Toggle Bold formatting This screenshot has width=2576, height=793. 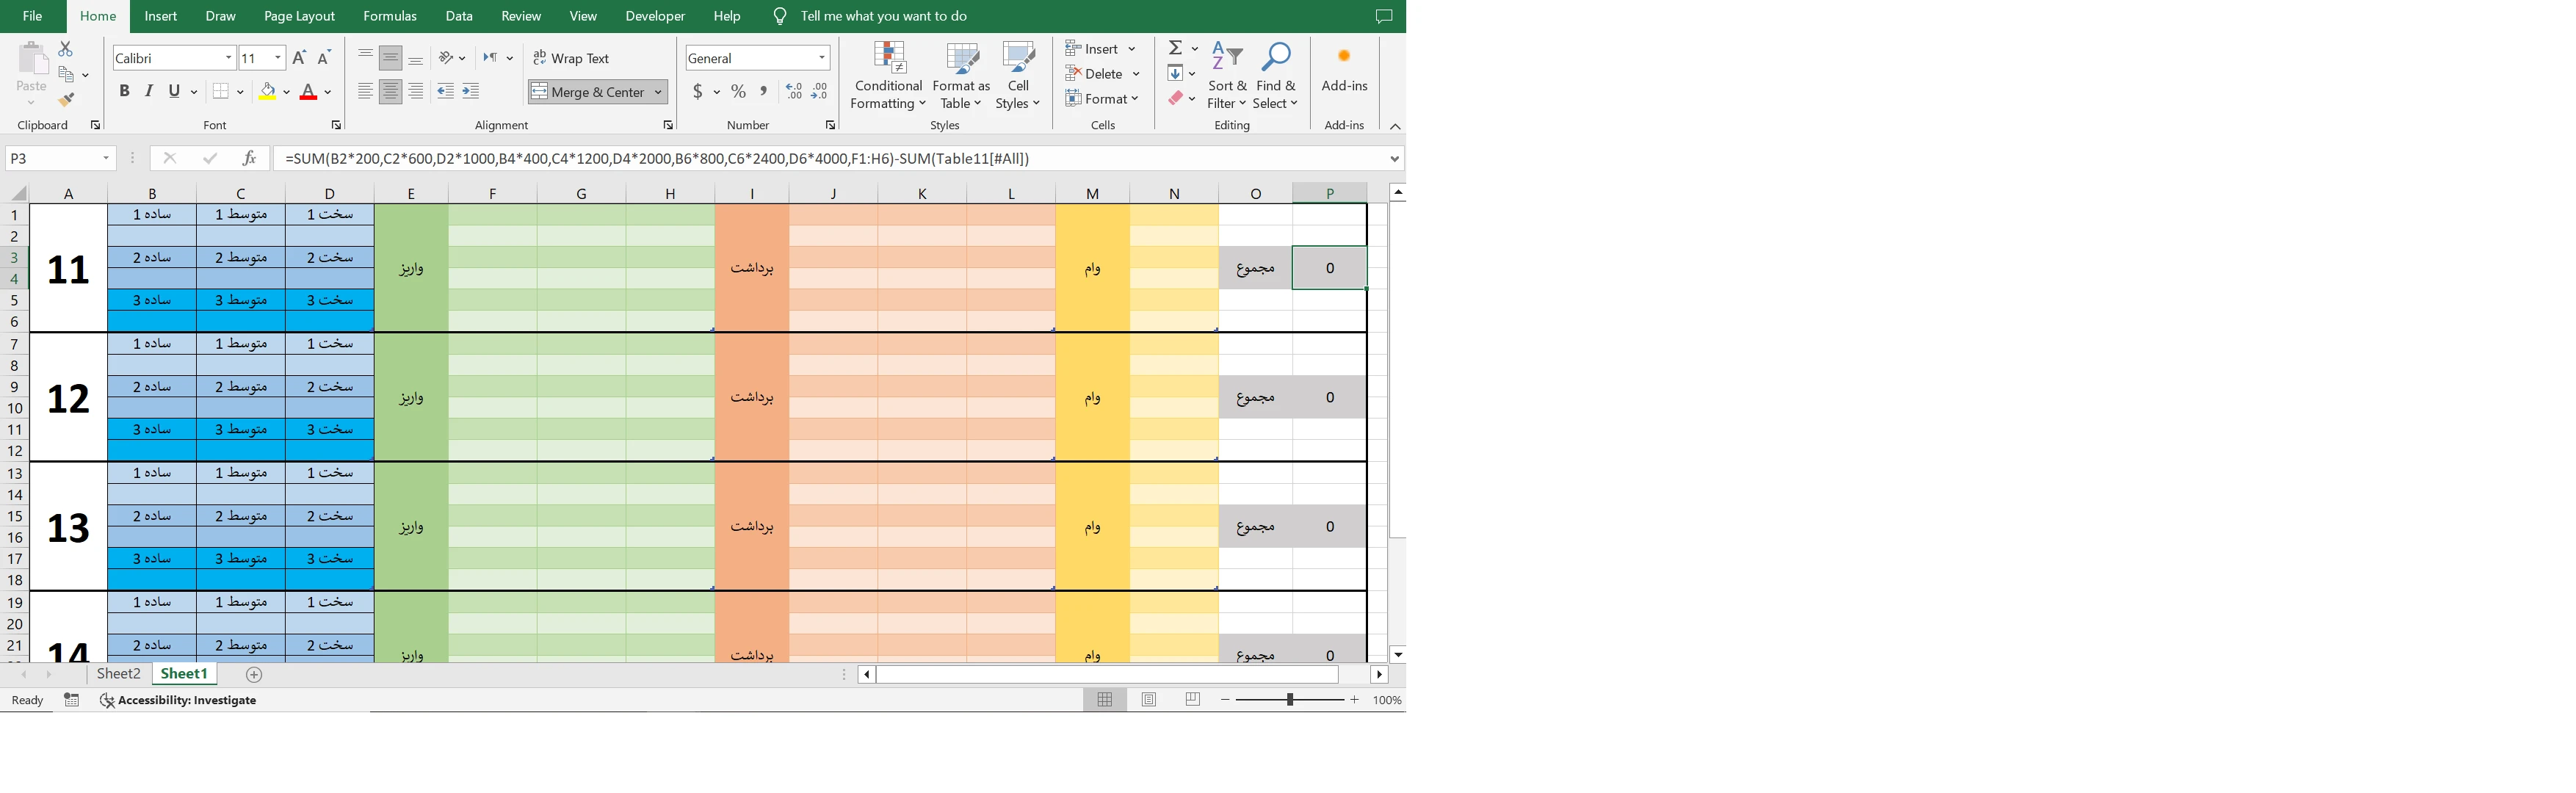pos(124,91)
